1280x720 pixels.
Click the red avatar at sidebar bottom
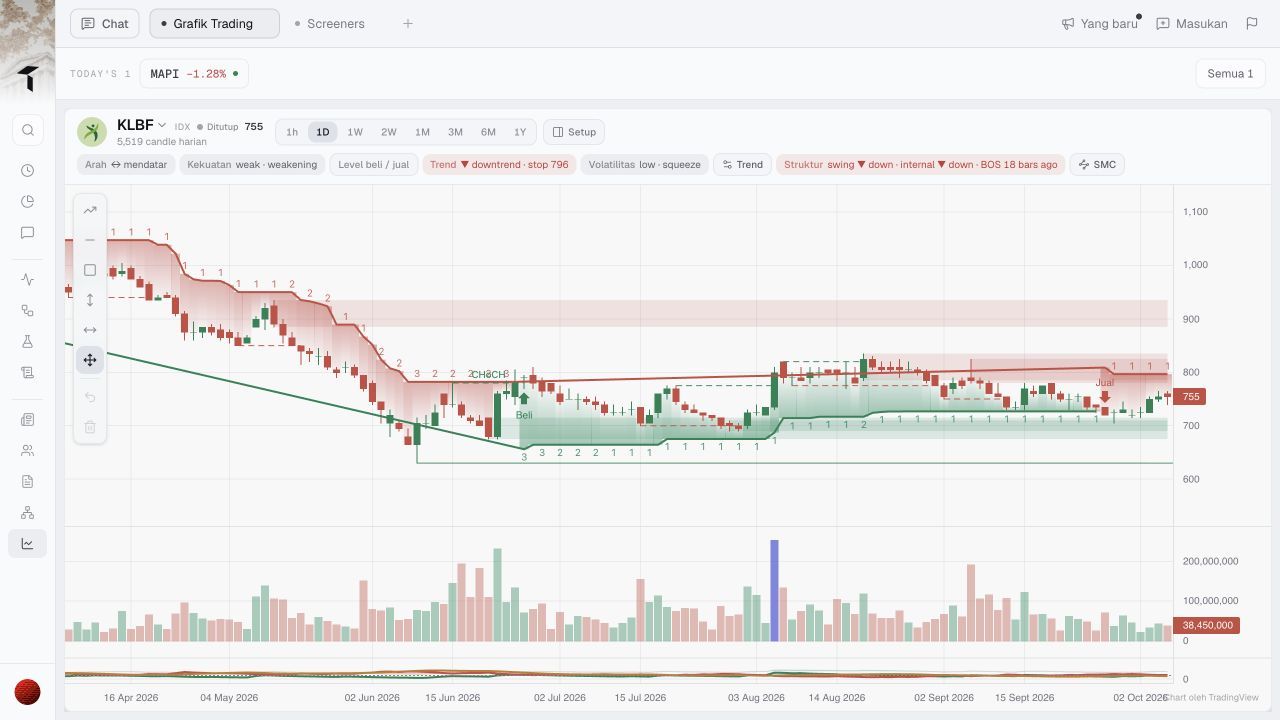pos(27,692)
